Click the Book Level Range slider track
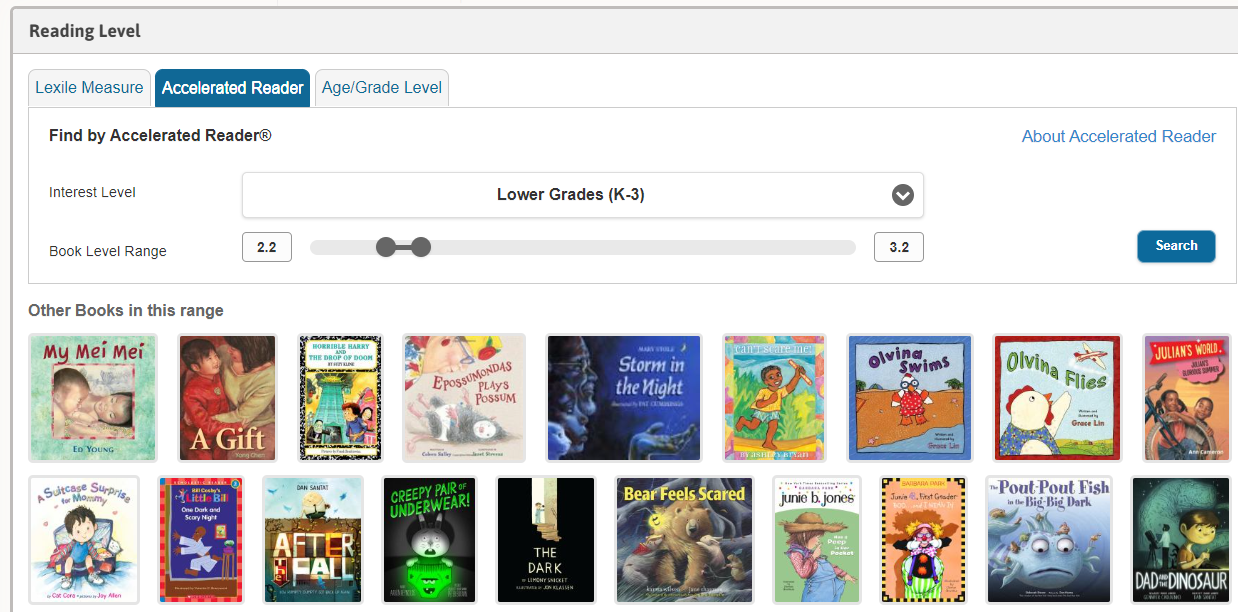 pyautogui.click(x=583, y=247)
